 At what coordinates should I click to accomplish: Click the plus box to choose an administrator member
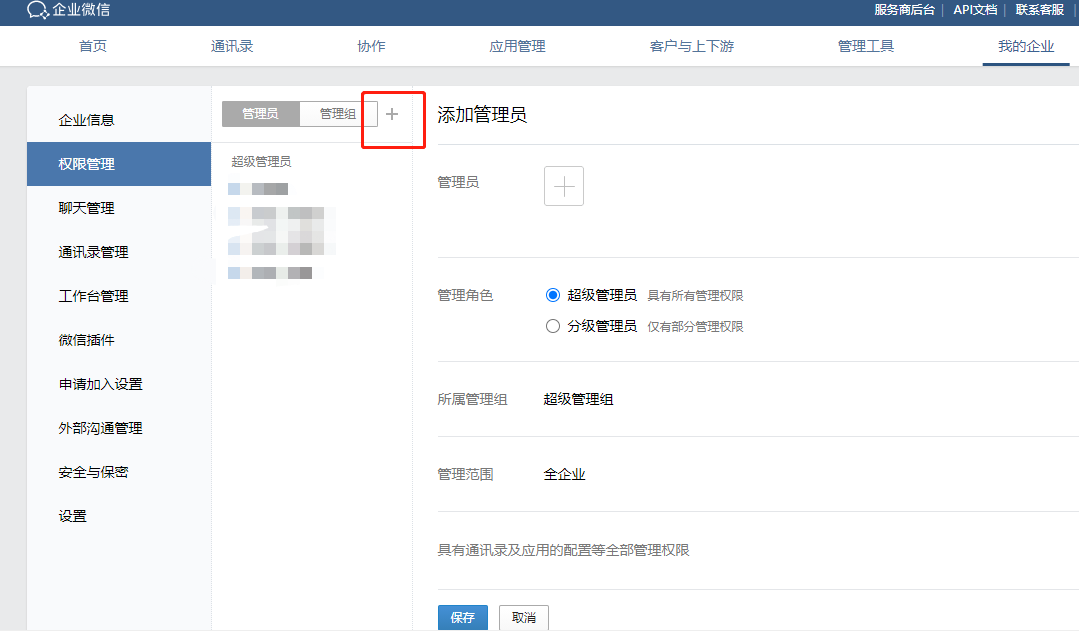tap(563, 186)
